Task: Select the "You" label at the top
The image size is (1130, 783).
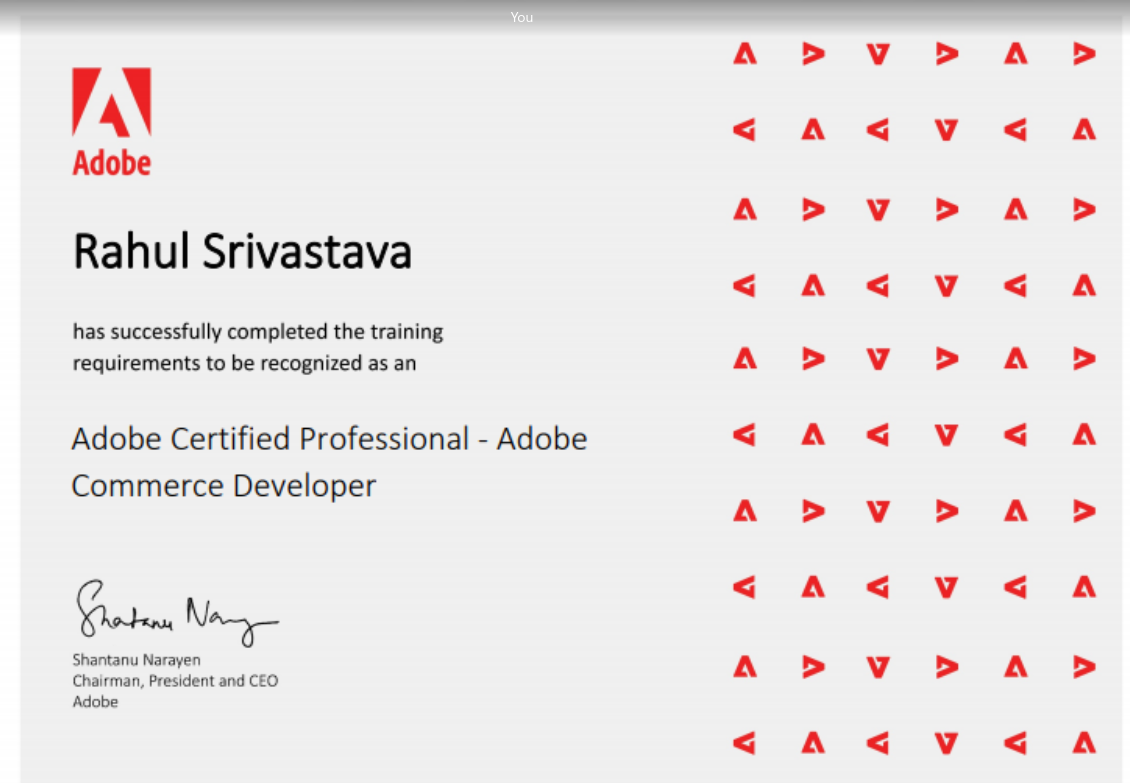Action: [x=521, y=17]
